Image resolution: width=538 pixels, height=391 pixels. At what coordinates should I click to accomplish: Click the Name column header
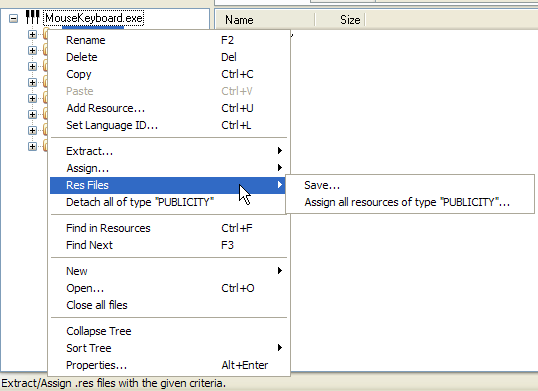(265, 20)
